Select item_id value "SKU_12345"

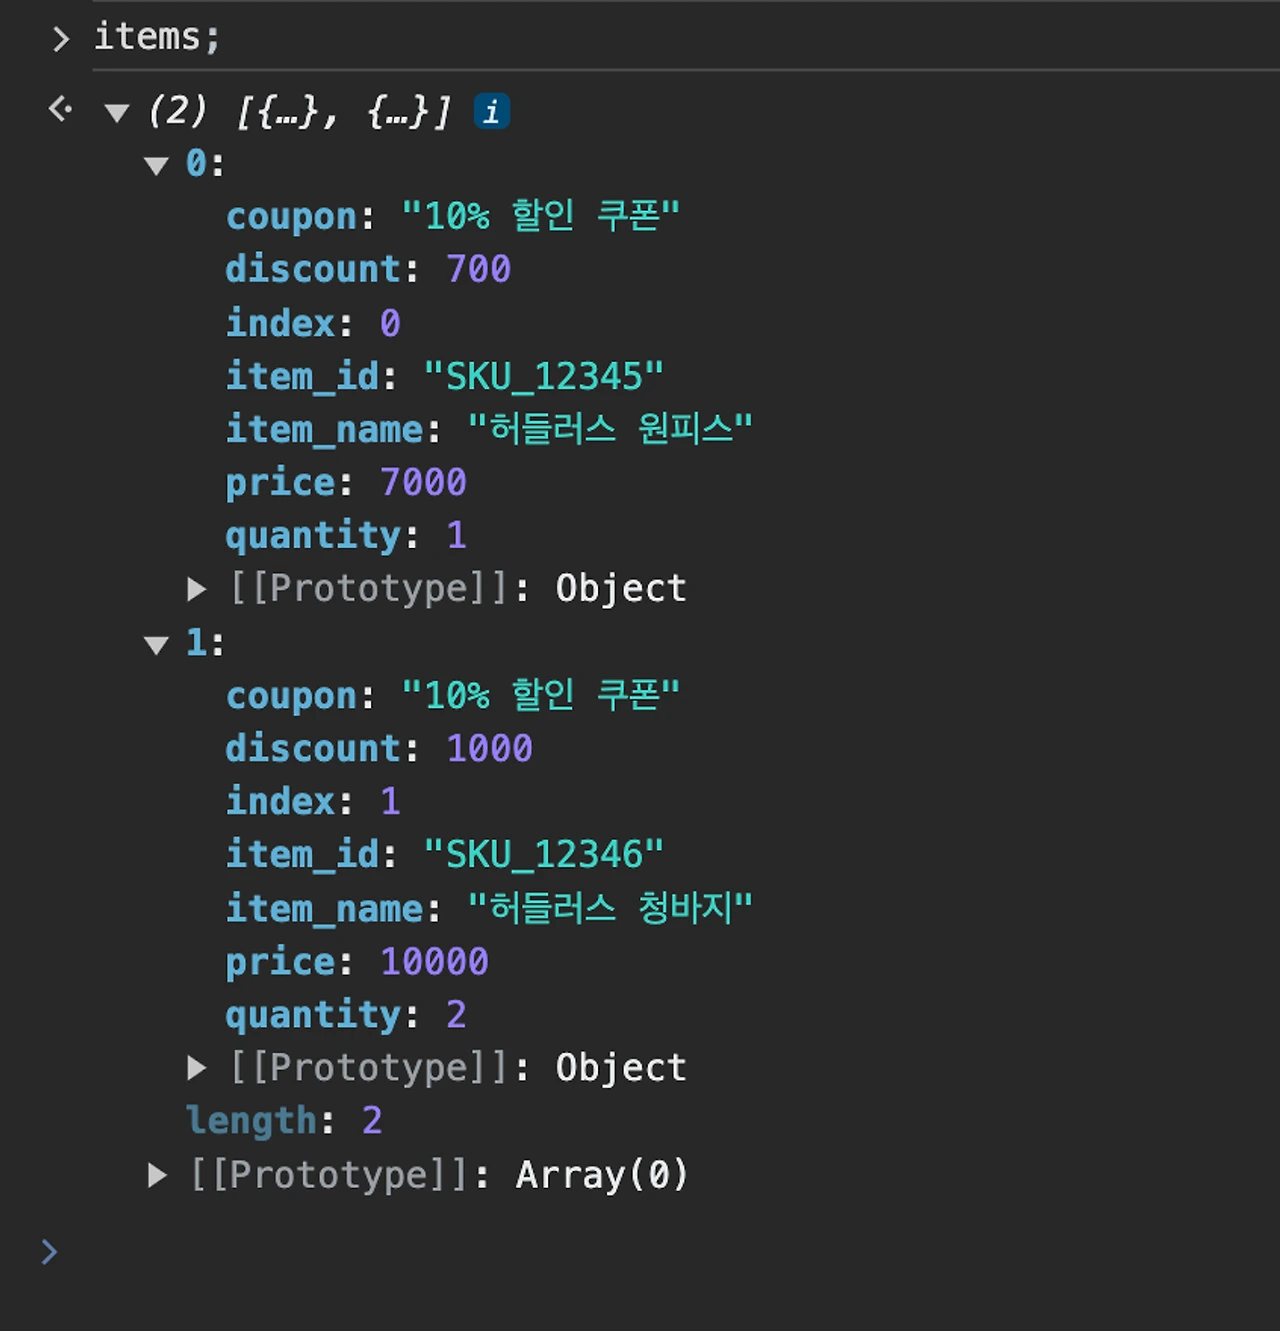[x=543, y=376]
